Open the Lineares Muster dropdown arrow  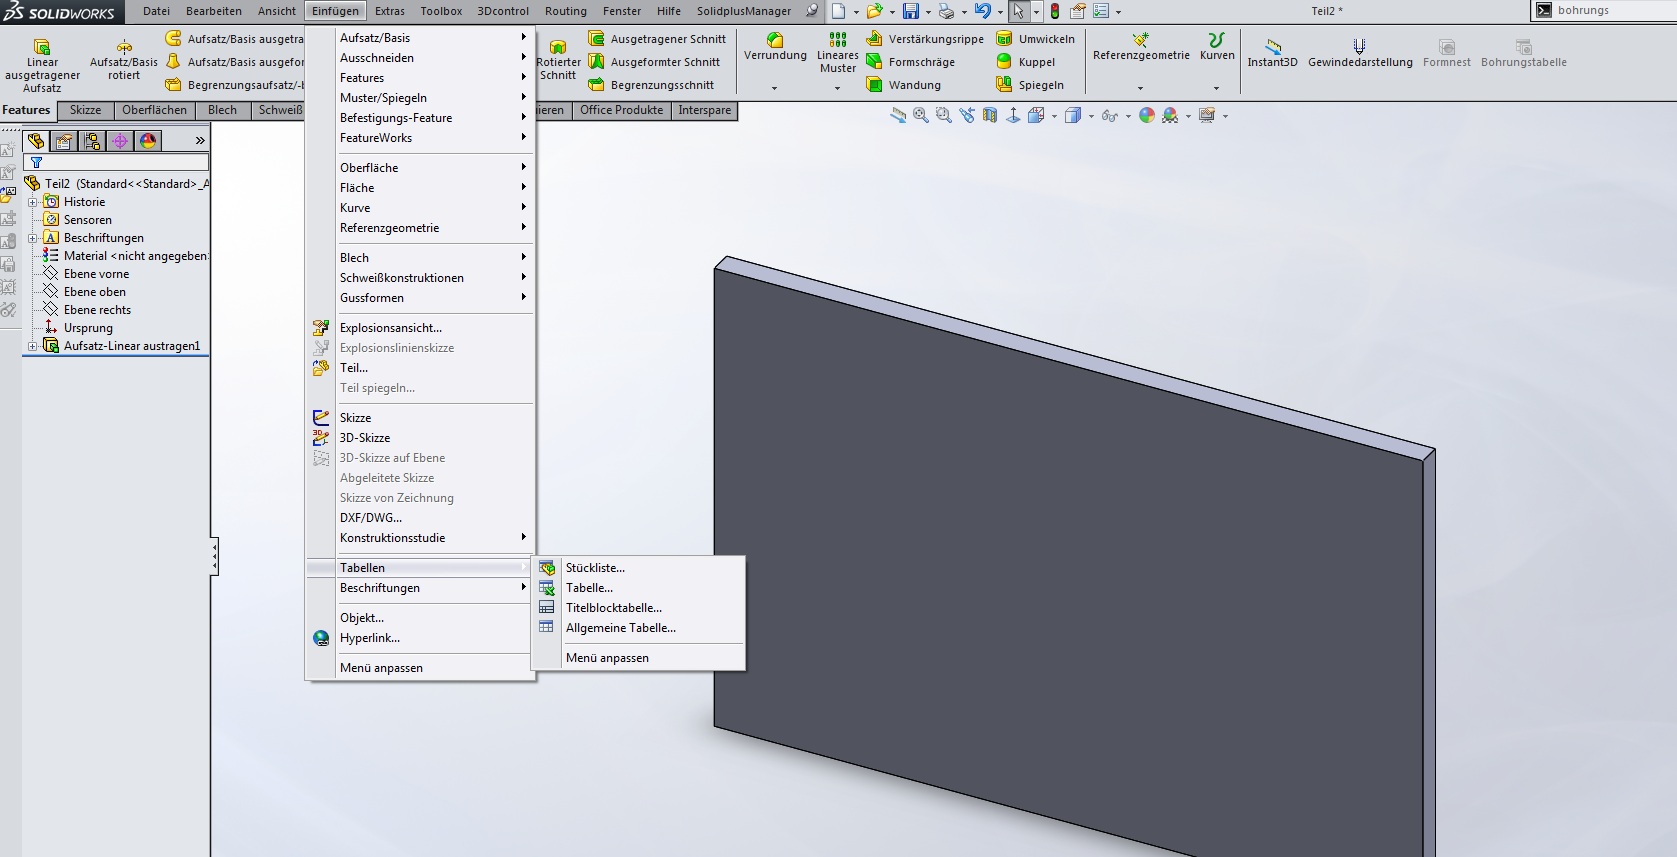tap(838, 89)
